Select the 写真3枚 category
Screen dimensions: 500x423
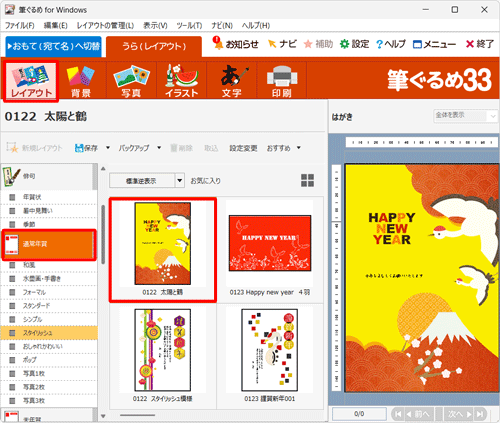click(x=49, y=400)
